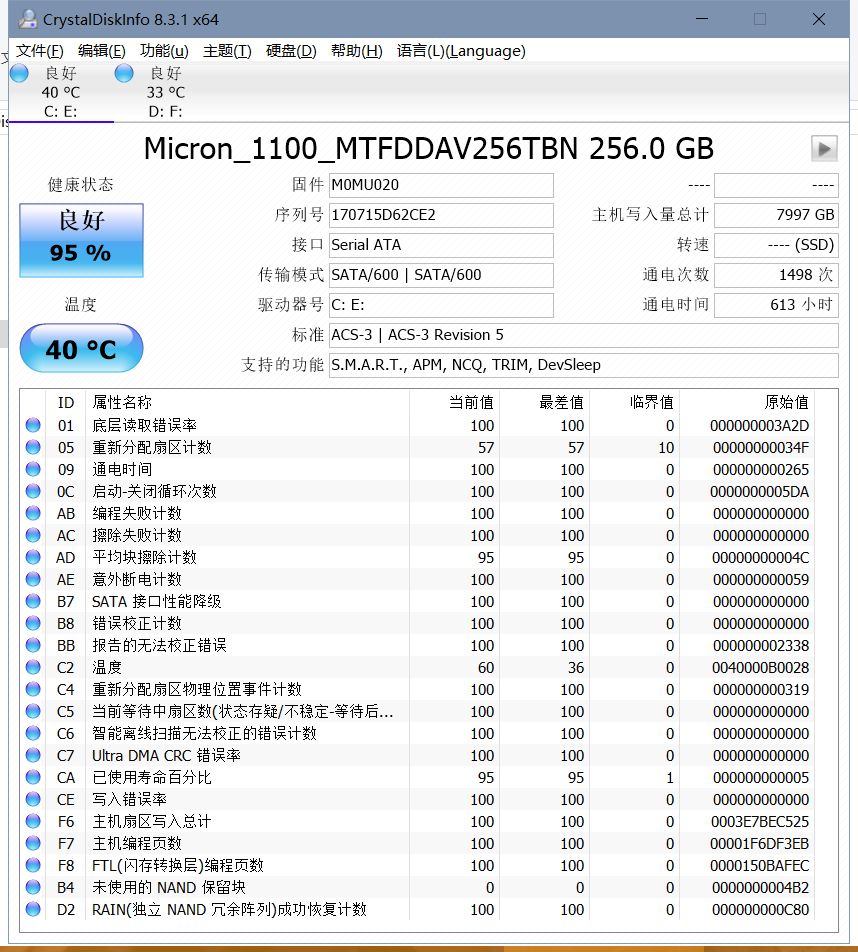Select the D: F: disk status orb
This screenshot has width=858, height=952.
(125, 73)
